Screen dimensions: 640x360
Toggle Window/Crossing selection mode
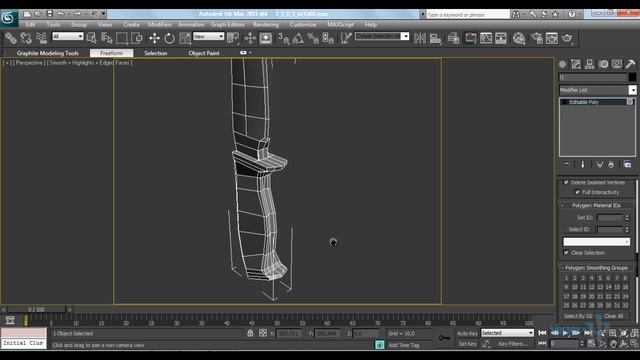137,38
